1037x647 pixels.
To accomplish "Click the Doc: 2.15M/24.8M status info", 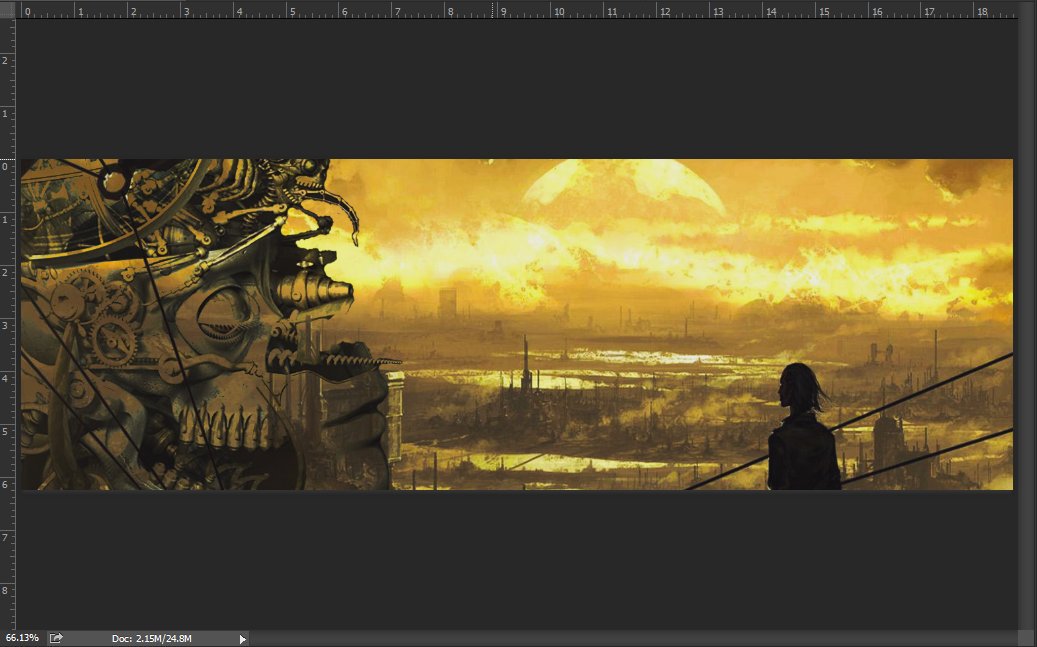I will [151, 639].
